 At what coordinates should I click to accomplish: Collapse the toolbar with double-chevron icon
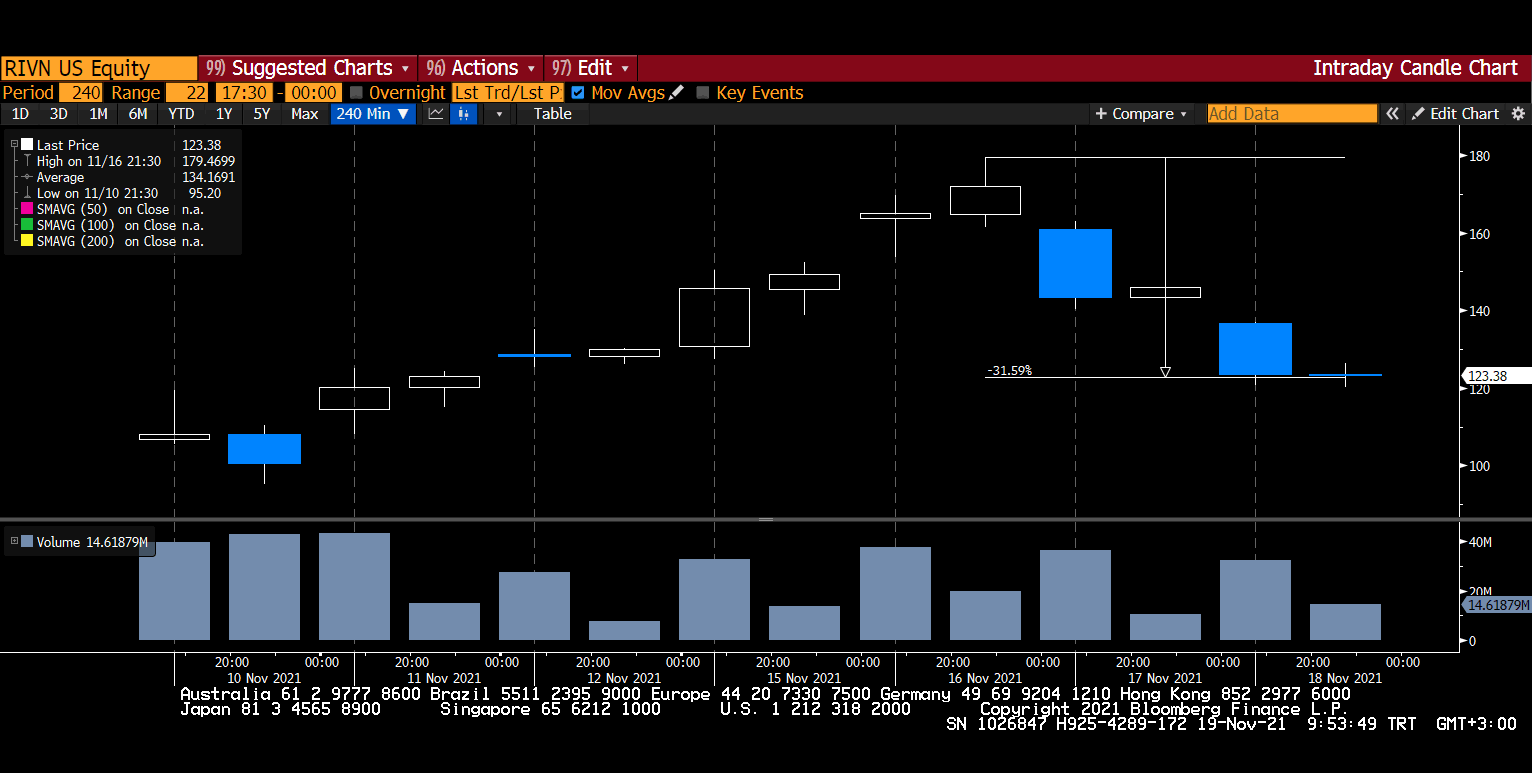tap(1392, 114)
